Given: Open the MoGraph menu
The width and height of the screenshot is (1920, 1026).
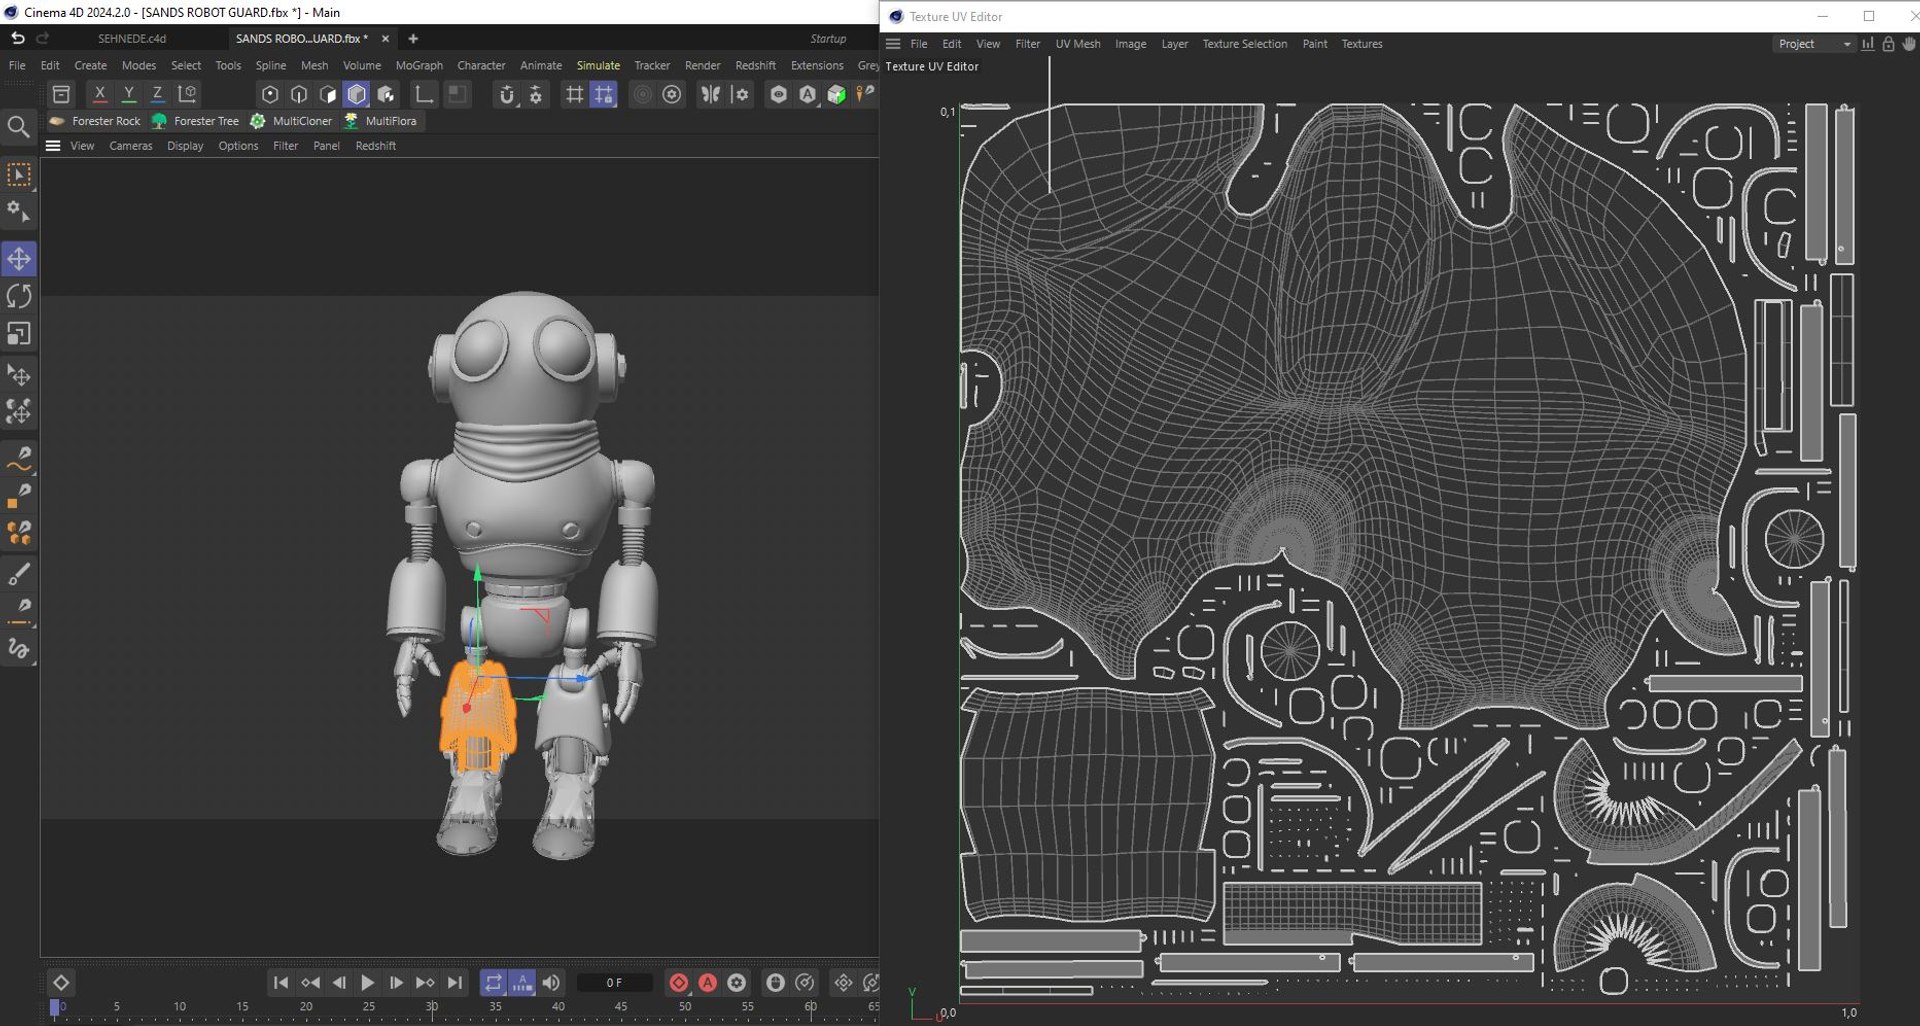Looking at the screenshot, I should 419,65.
